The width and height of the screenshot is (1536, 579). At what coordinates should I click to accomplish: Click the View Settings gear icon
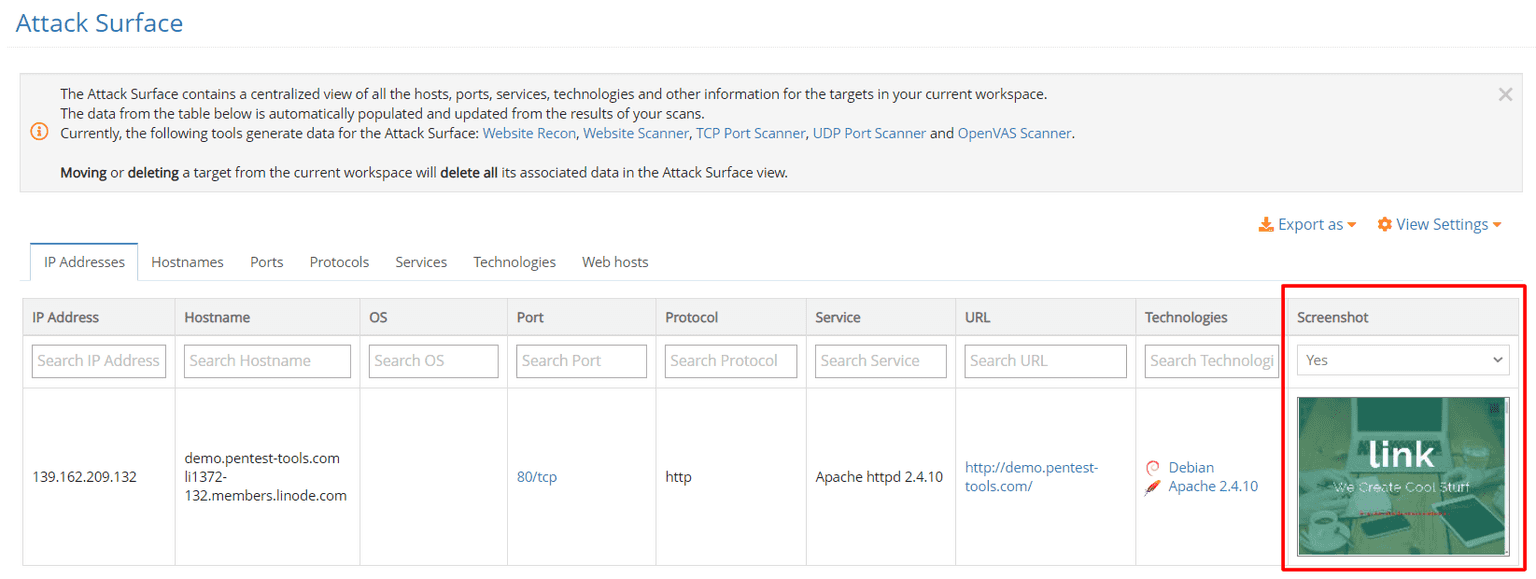tap(1384, 225)
